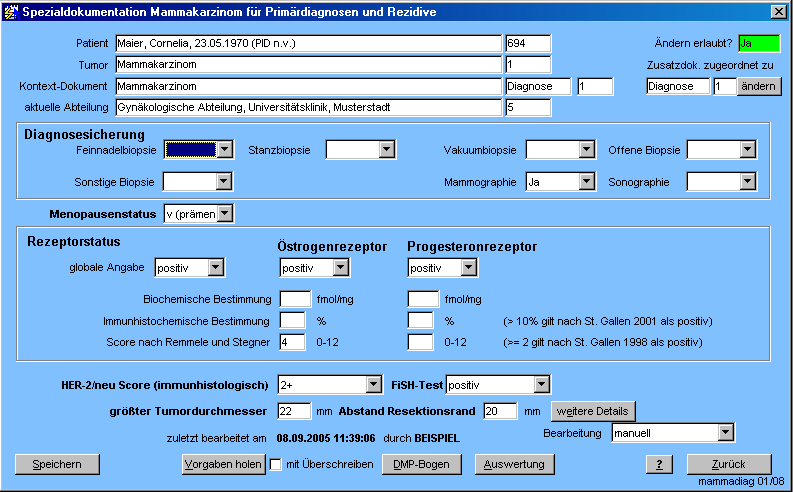Image resolution: width=793 pixels, height=492 pixels.
Task: Click the Speichern button
Action: (56, 464)
